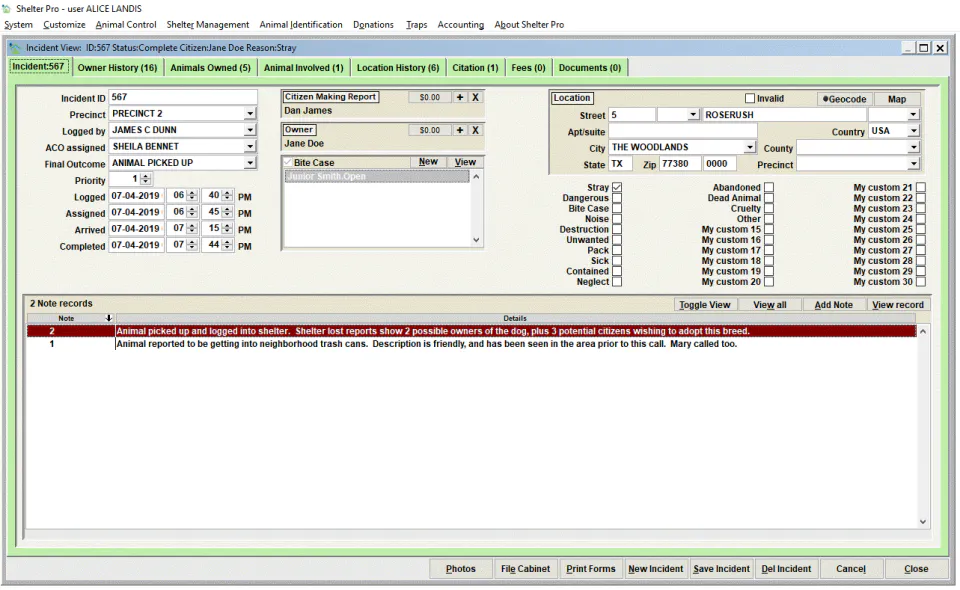The height and width of the screenshot is (590, 960).
Task: Clear the Owner using its X icon
Action: [475, 130]
